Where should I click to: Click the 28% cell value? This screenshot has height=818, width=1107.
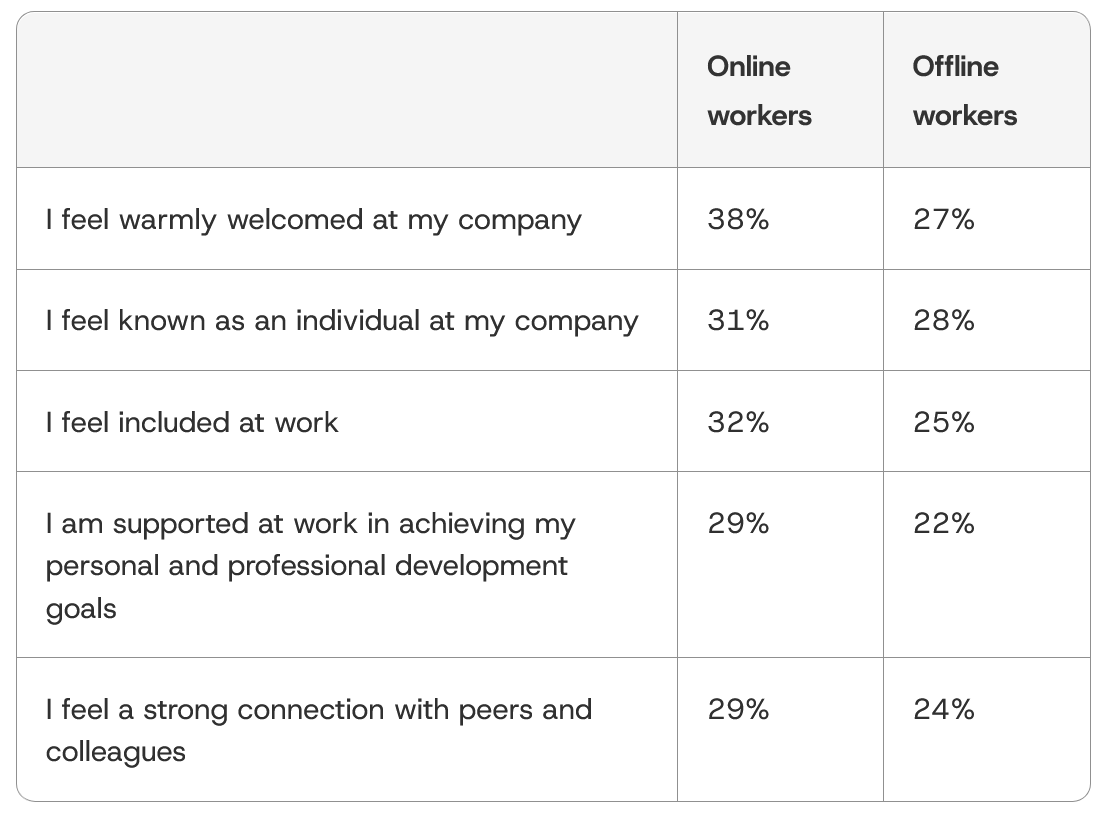[x=943, y=320]
